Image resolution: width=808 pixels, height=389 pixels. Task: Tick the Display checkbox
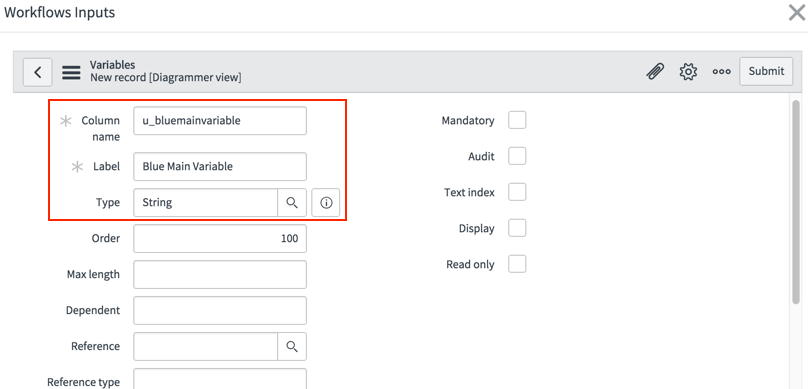[517, 228]
